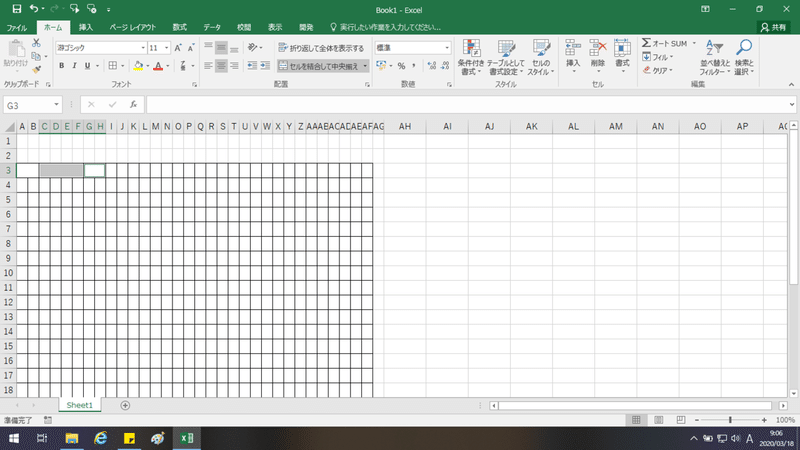This screenshot has width=800, height=450.
Task: Open the font name 游ゴシック dropdown
Action: [143, 48]
